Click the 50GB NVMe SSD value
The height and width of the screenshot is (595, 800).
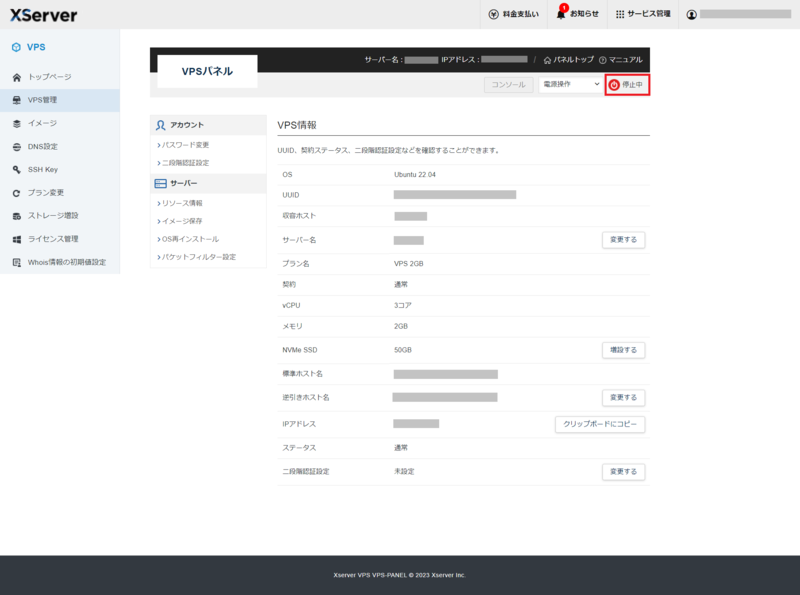(x=403, y=350)
